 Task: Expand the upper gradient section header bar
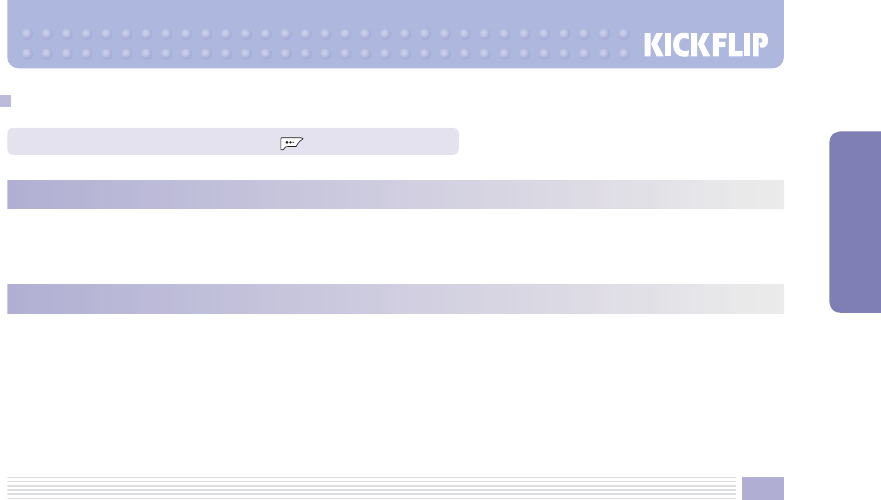point(395,194)
